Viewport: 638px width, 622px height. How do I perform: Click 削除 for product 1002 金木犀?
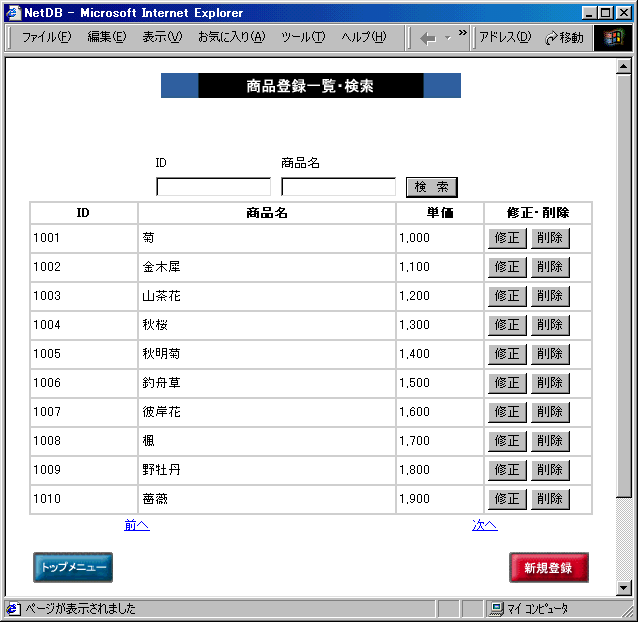(551, 267)
